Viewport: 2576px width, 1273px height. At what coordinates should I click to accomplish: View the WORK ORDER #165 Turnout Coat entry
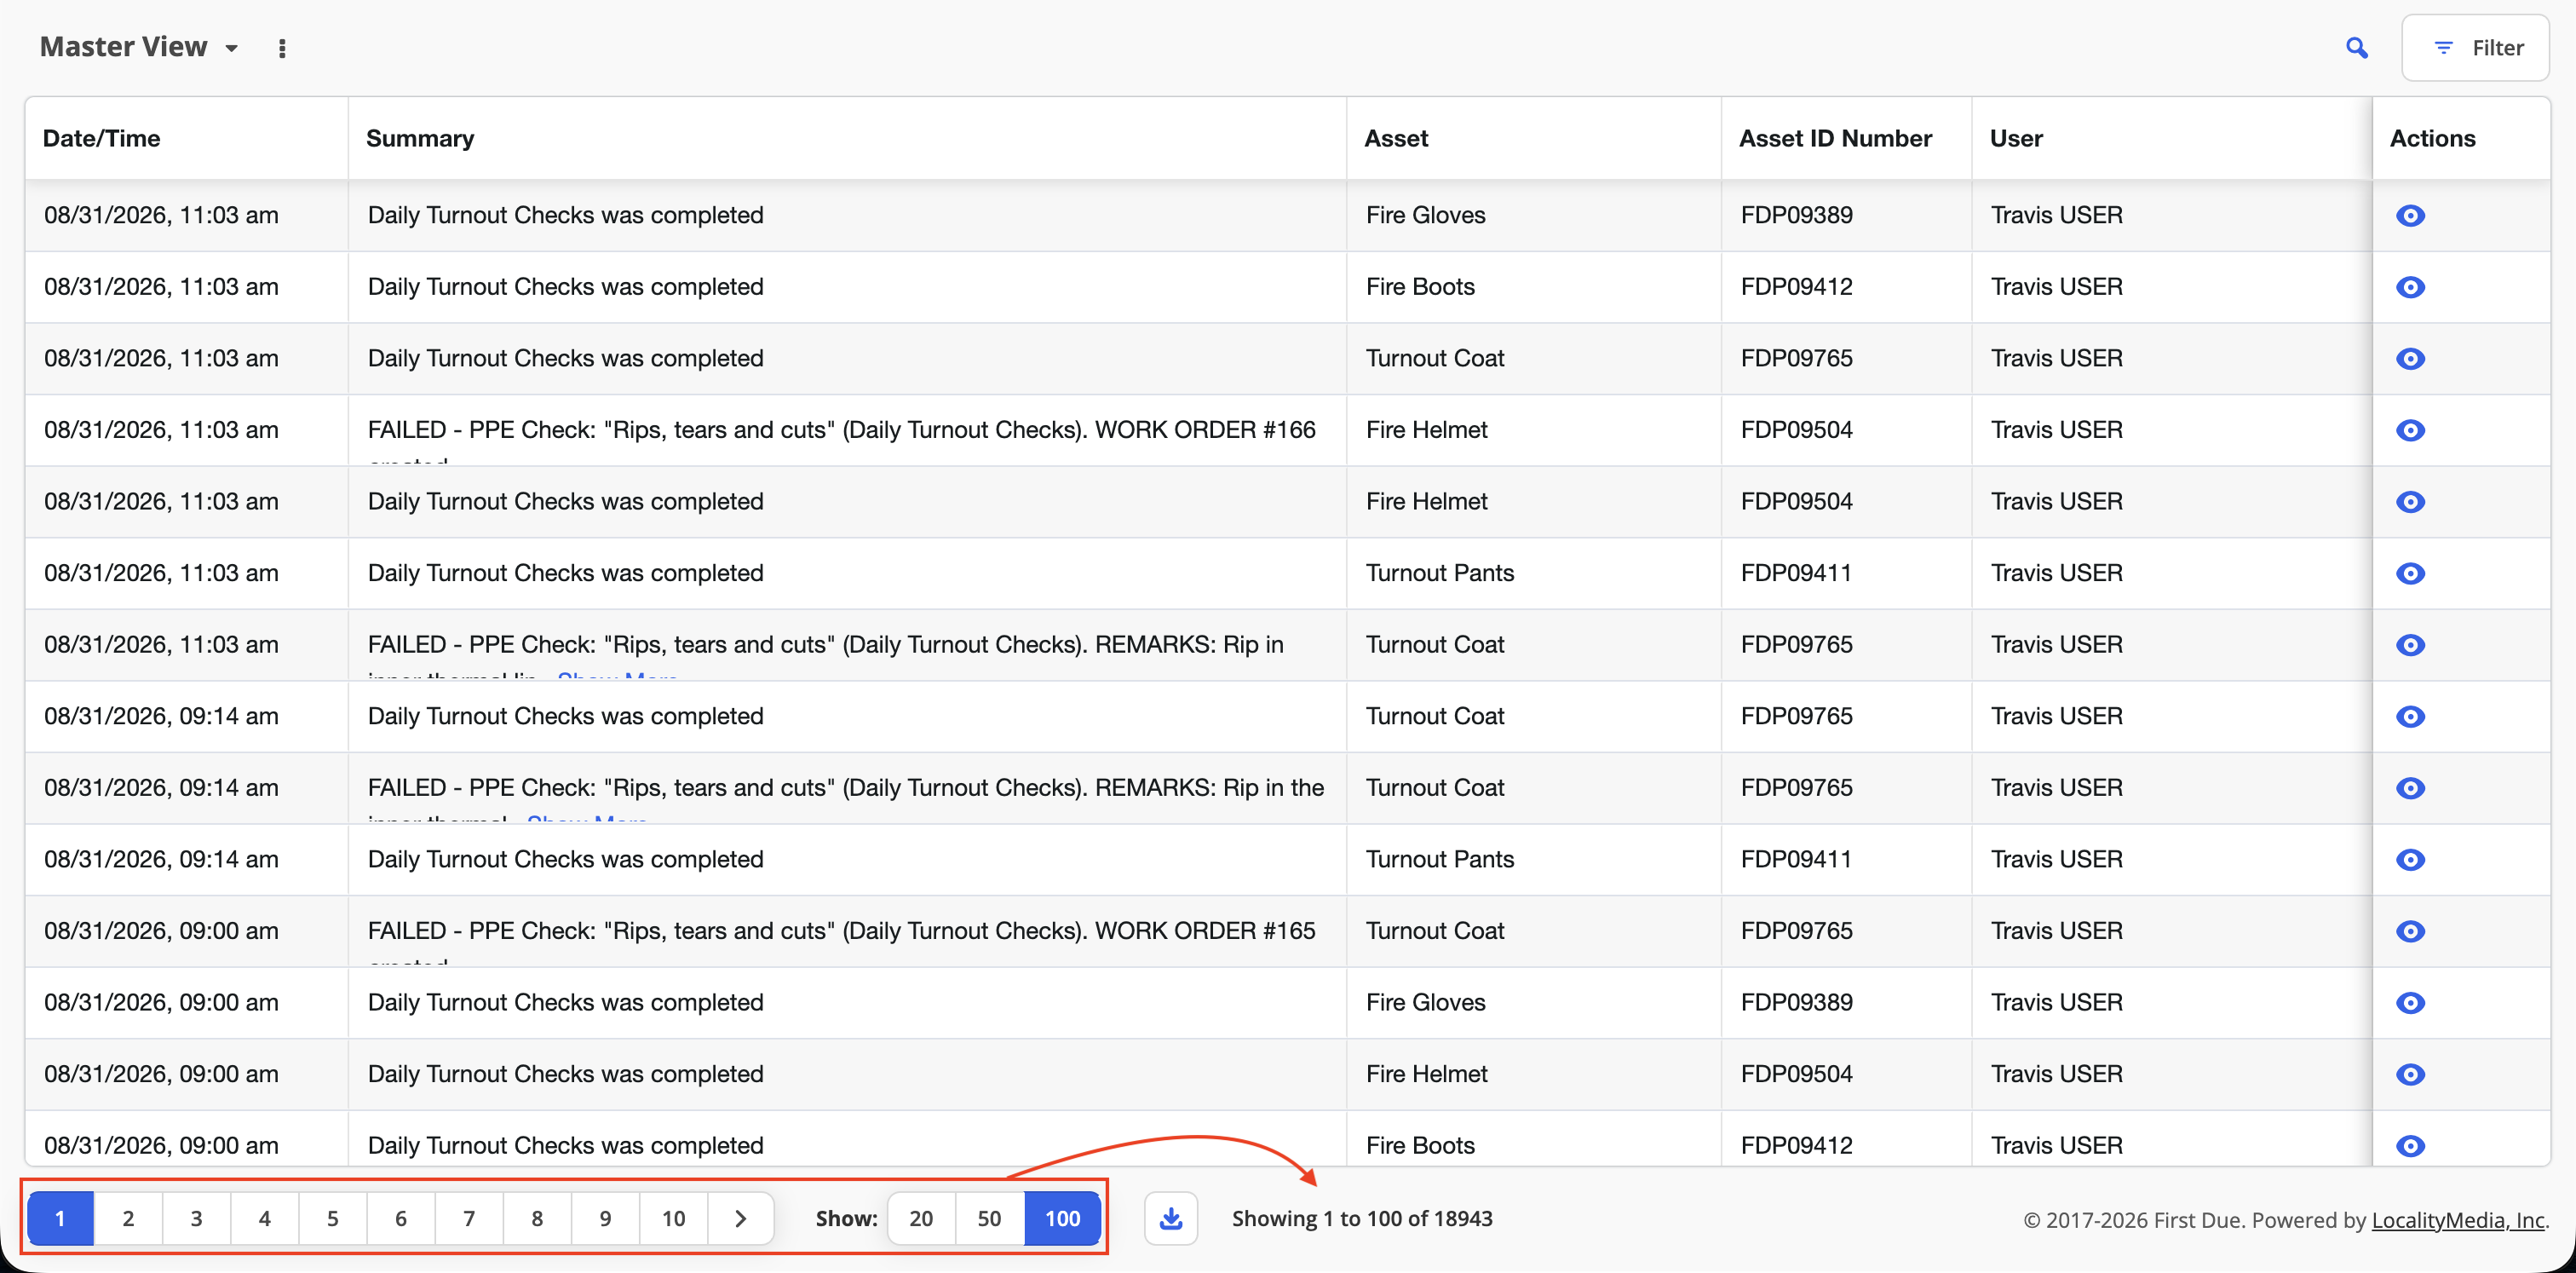point(2410,931)
